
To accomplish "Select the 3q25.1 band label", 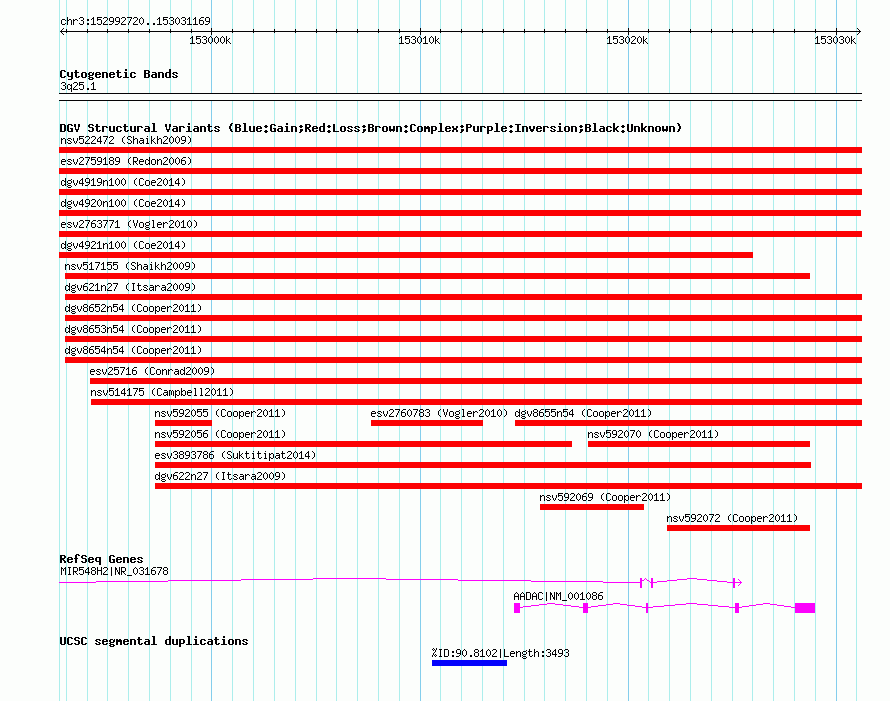I will pos(78,86).
